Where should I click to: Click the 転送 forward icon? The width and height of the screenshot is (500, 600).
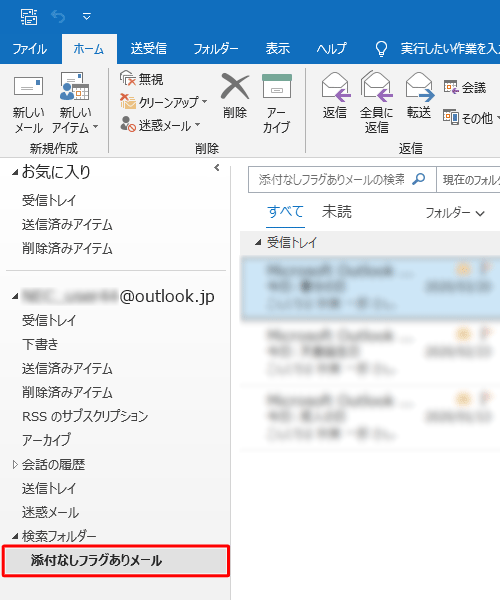[x=420, y=86]
